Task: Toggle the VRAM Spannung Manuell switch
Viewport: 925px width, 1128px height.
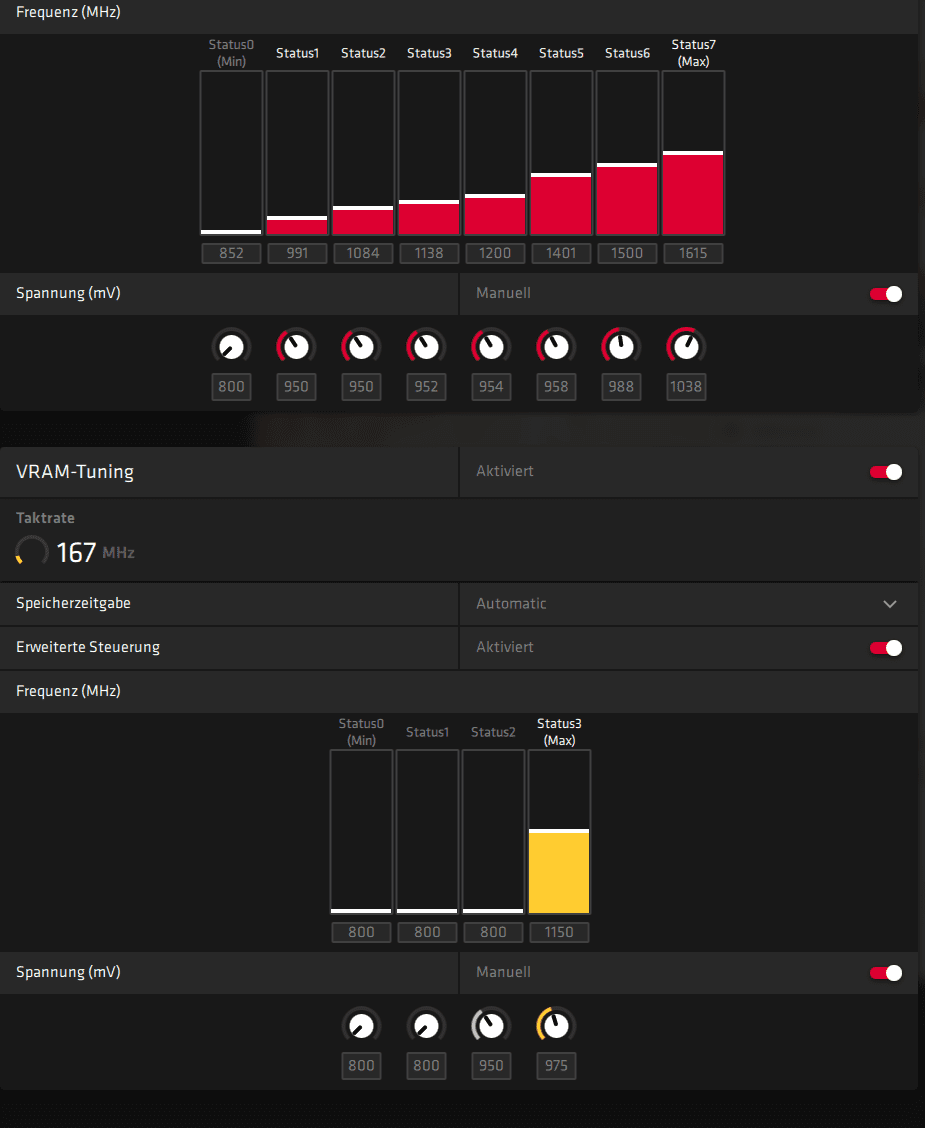Action: click(885, 973)
